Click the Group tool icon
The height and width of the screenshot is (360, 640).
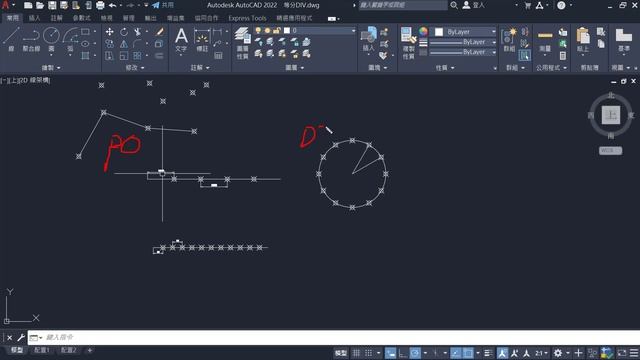(x=509, y=39)
